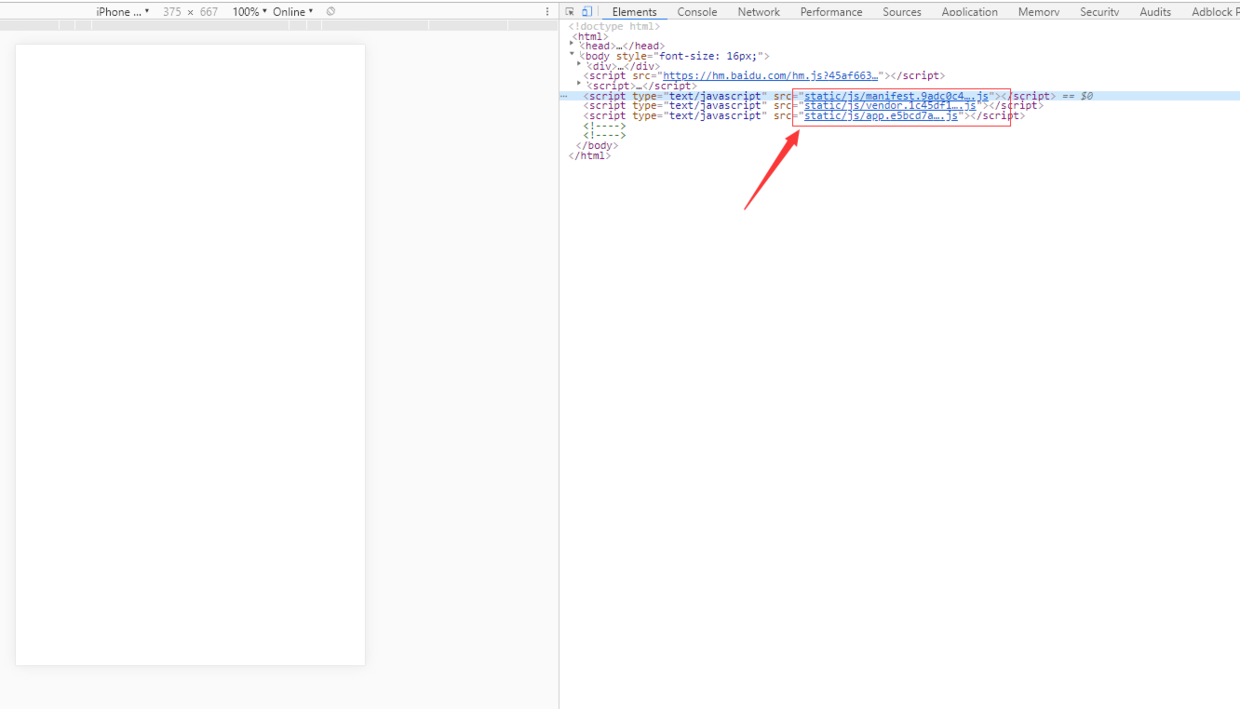The image size is (1240, 709).
Task: Open the iPhone device dropdown
Action: pyautogui.click(x=123, y=12)
